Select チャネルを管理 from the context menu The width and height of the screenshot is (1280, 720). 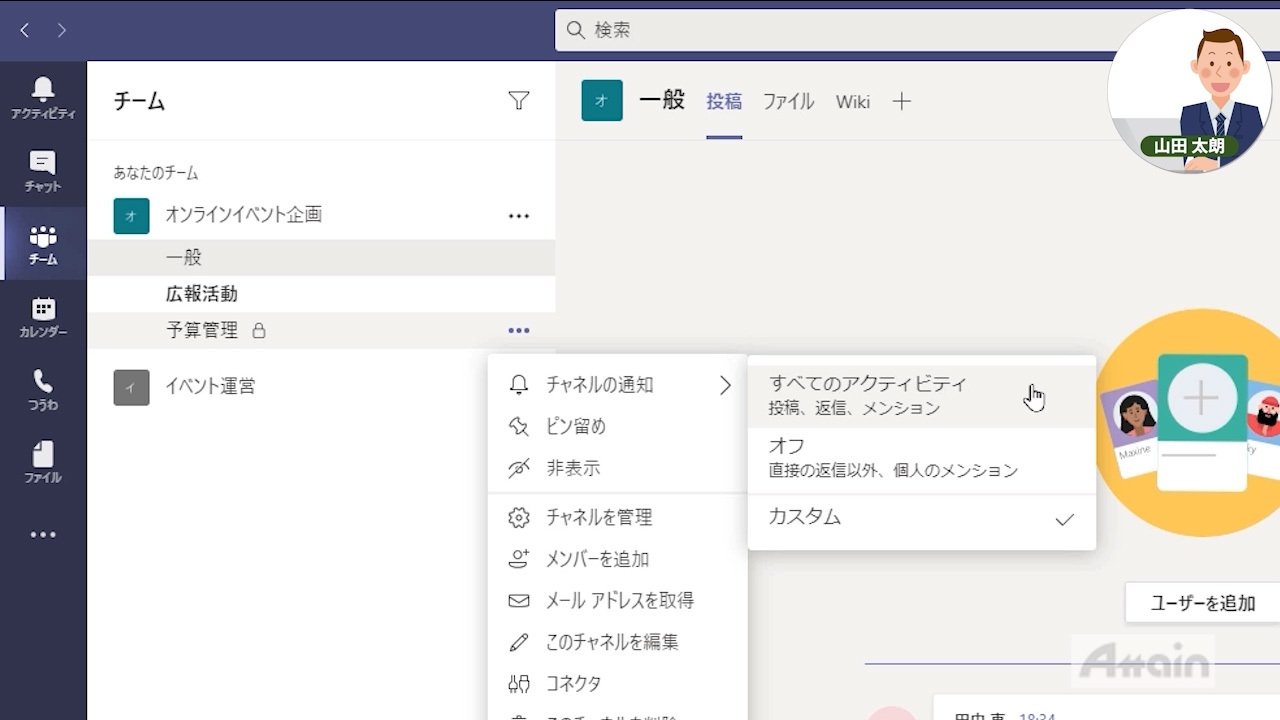coord(598,517)
